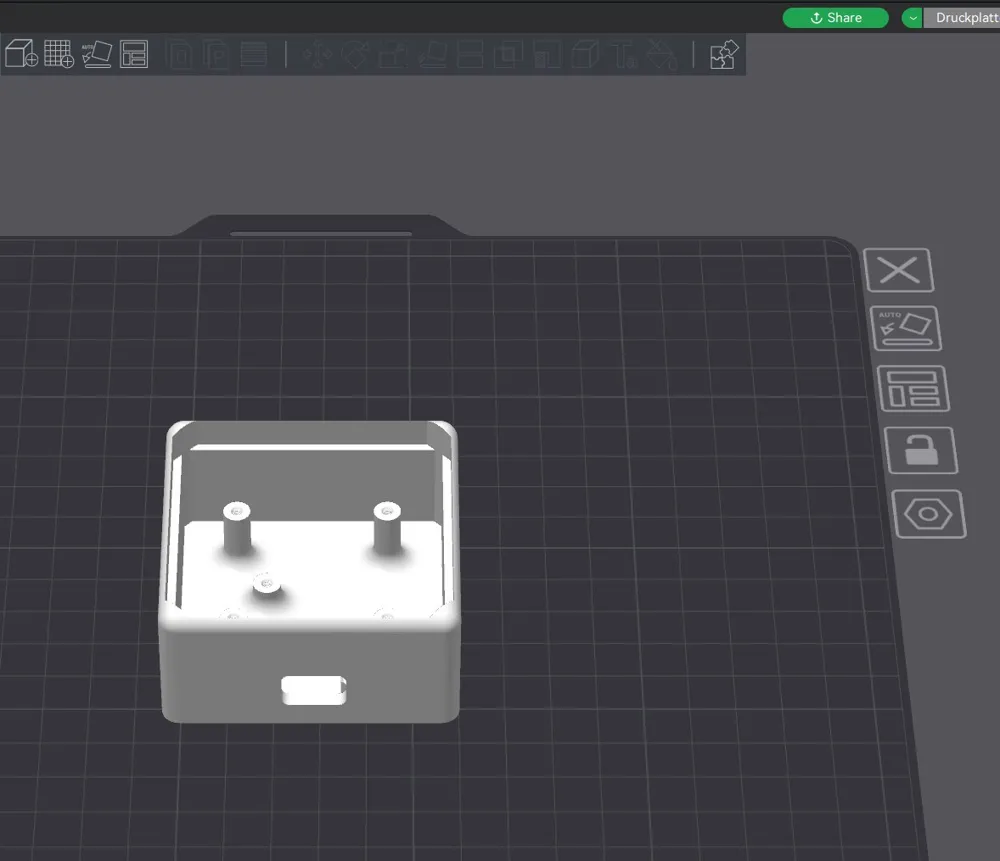This screenshot has width=1000, height=861.
Task: Click Auto Orient in the top toolbar
Action: tap(97, 54)
